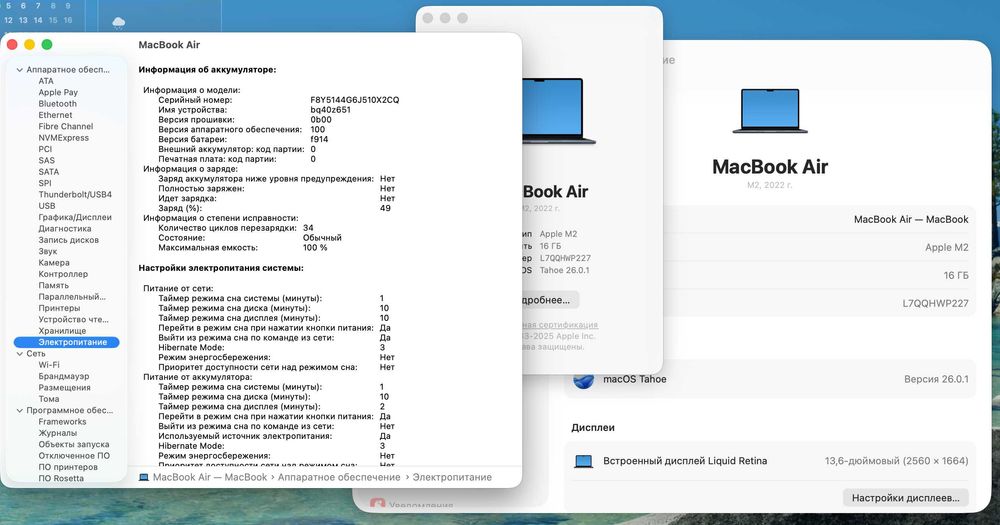Select Apple Pay in the sidebar
The image size is (1000, 525).
(x=58, y=92)
